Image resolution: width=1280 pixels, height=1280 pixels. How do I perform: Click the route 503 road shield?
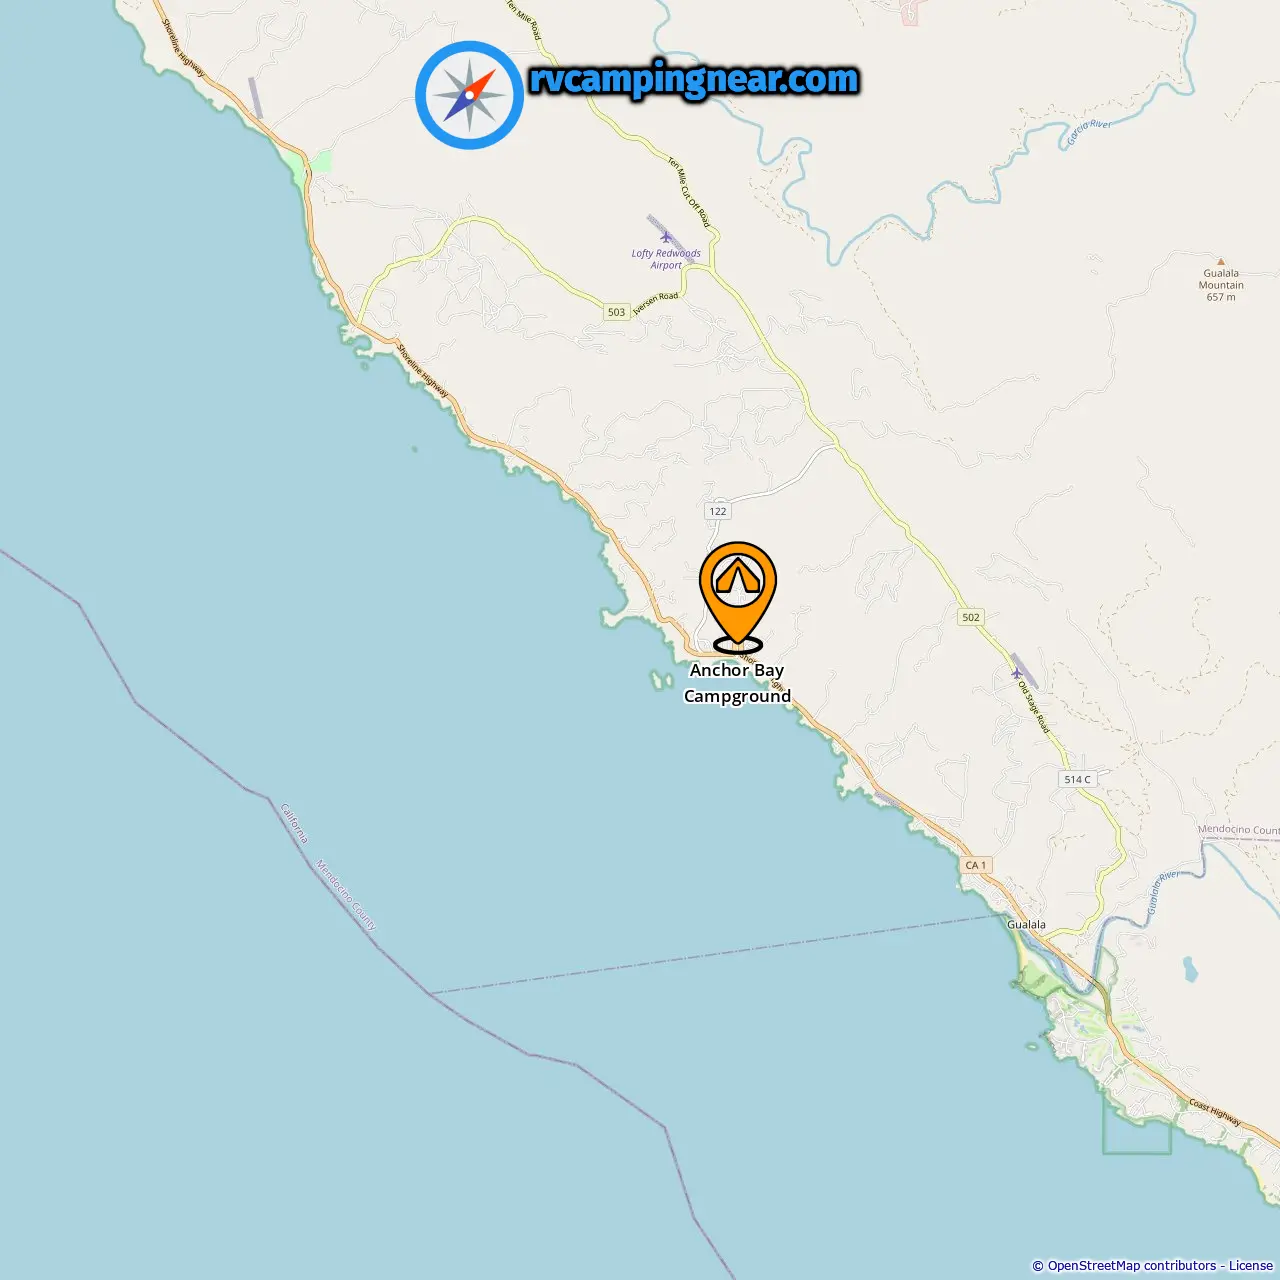click(x=616, y=312)
